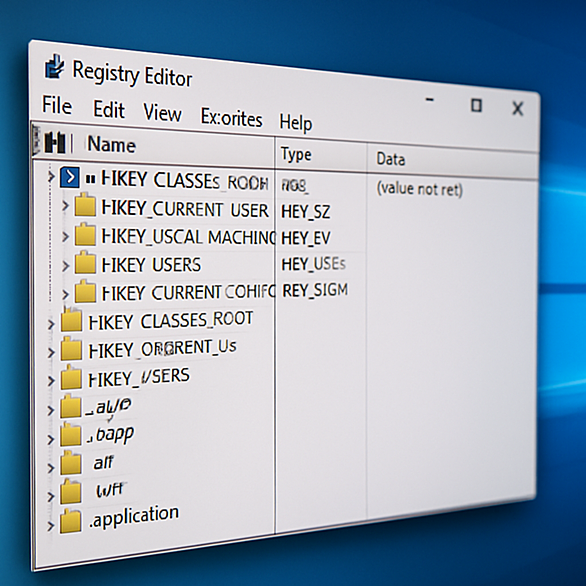Expand the HKEY_ORGRENT_Us key
This screenshot has width=586, height=586.
51,352
